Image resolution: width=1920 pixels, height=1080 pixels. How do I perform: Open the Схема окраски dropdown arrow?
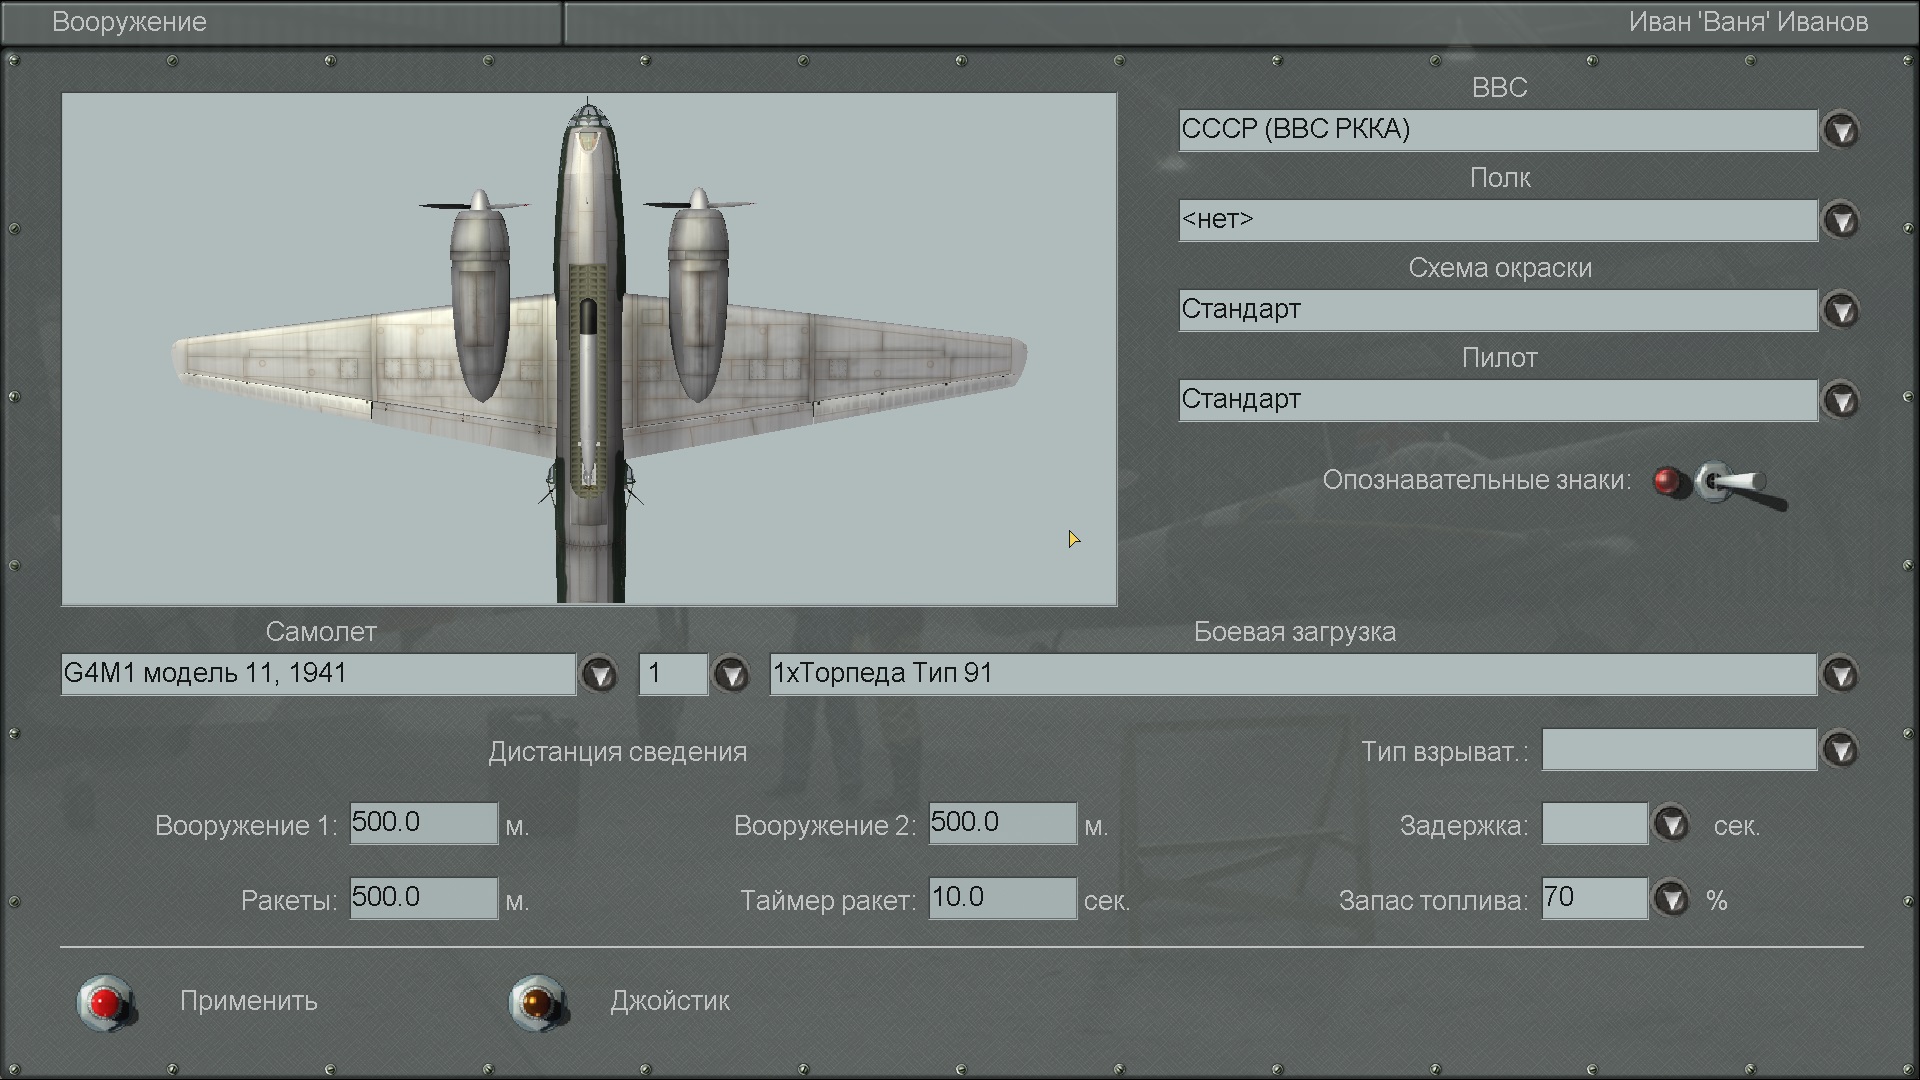[1841, 311]
